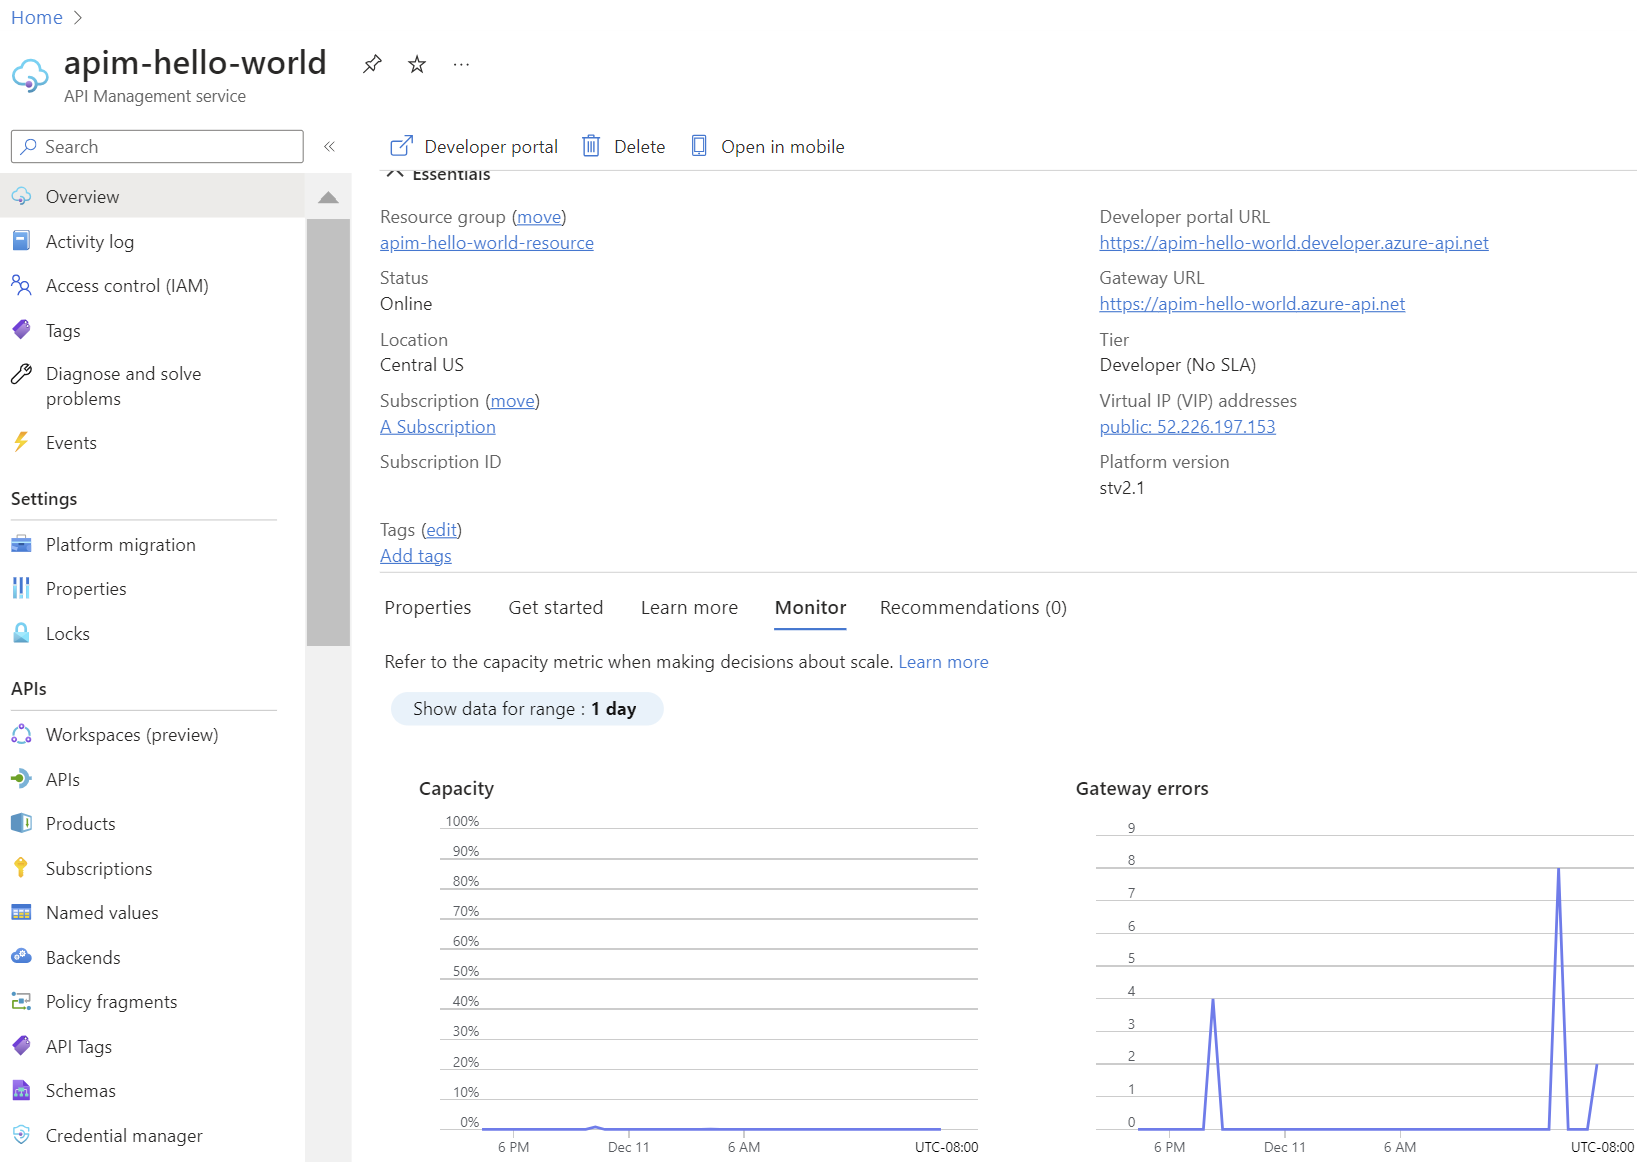Viewport: 1637px width, 1162px height.
Task: Focus the sidebar Search field
Action: 157,146
